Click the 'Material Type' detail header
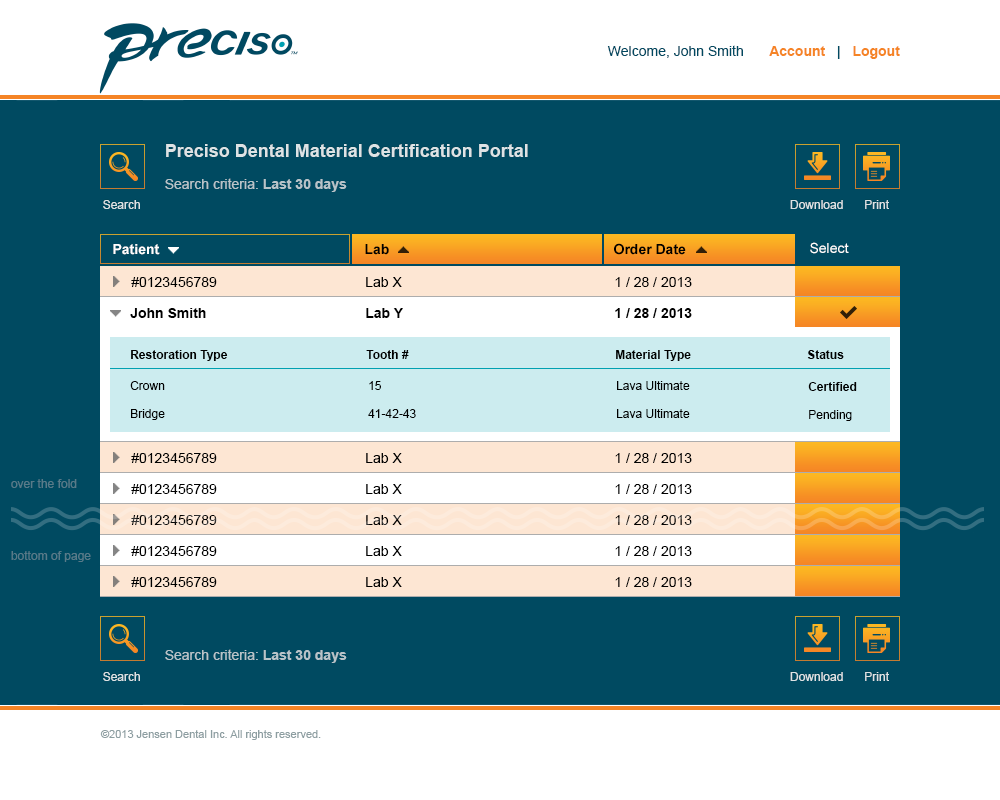The height and width of the screenshot is (800, 1000). click(652, 355)
